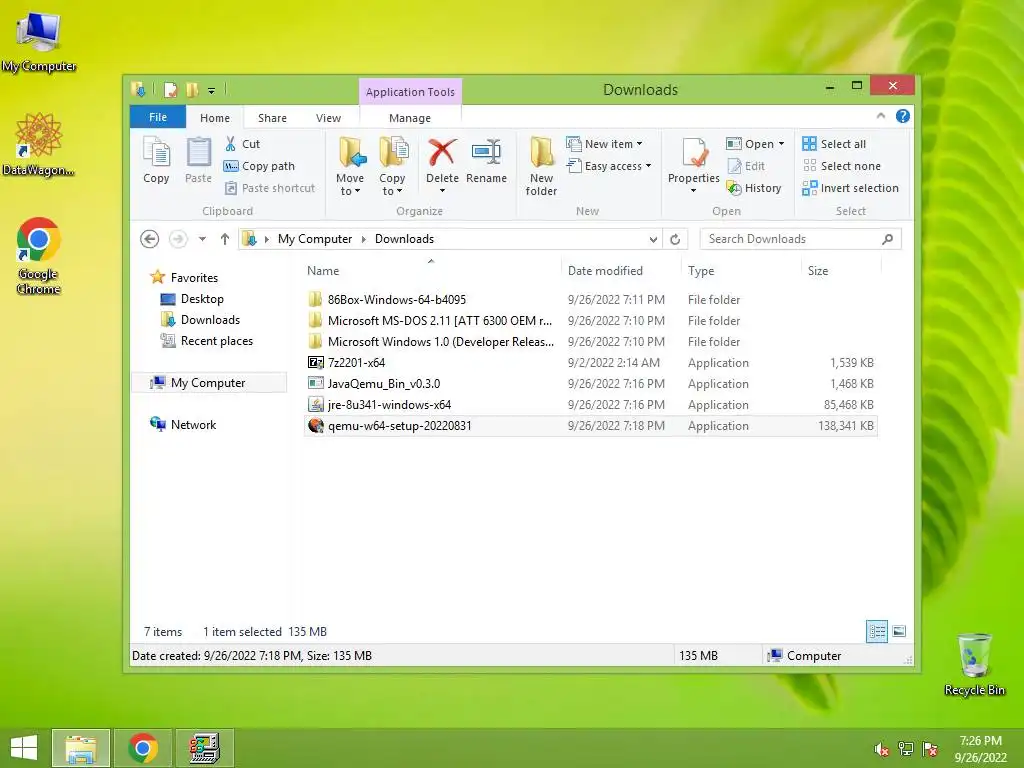Click Paste shortcut in the ribbon
Image resolution: width=1024 pixels, height=768 pixels.
click(x=270, y=188)
